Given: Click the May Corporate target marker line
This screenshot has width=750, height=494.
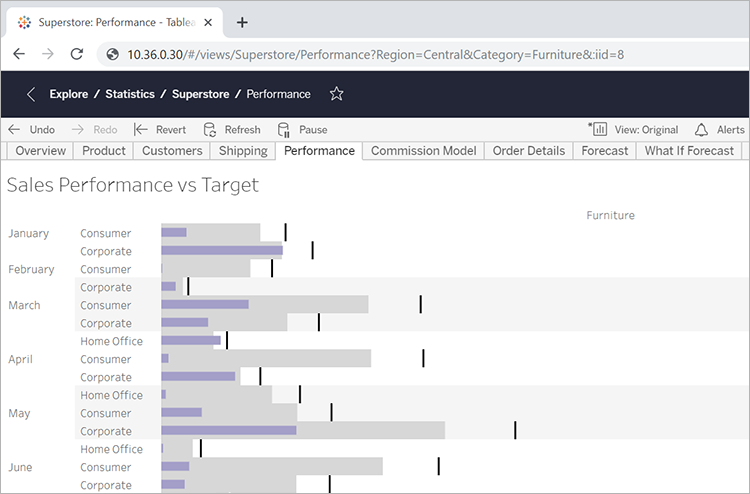Looking at the screenshot, I should (515, 430).
